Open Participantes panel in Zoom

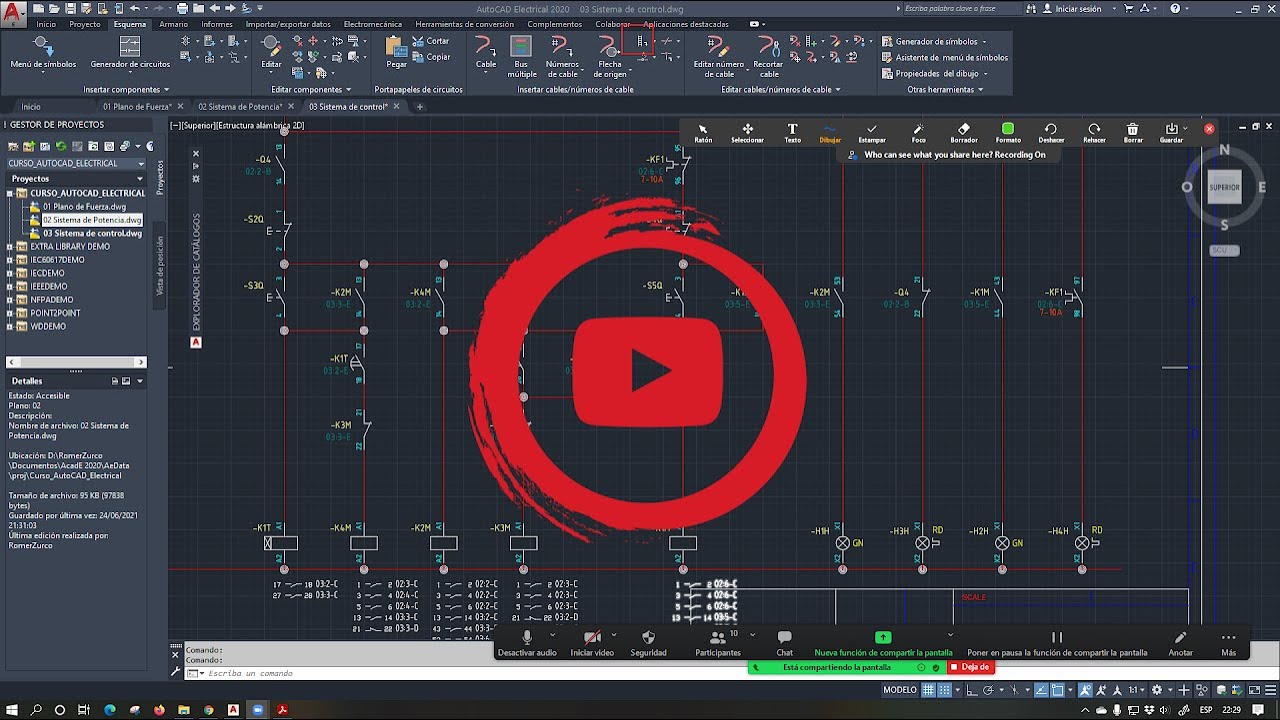(x=717, y=643)
